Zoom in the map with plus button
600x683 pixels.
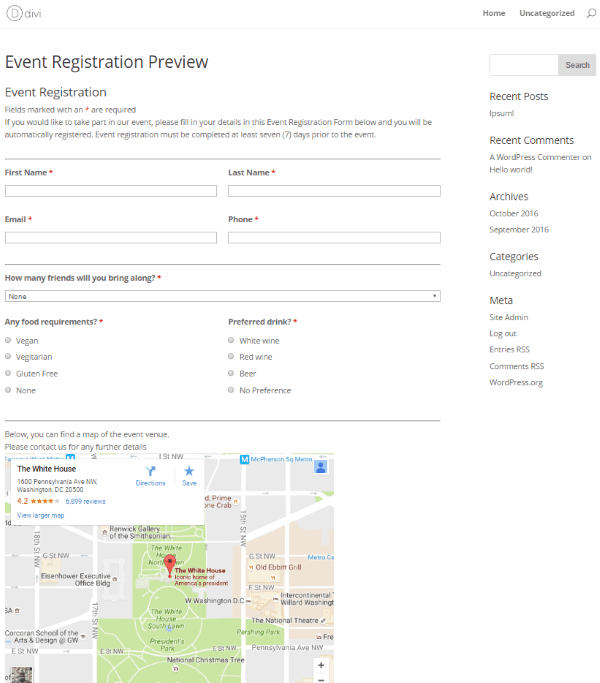pos(321,665)
